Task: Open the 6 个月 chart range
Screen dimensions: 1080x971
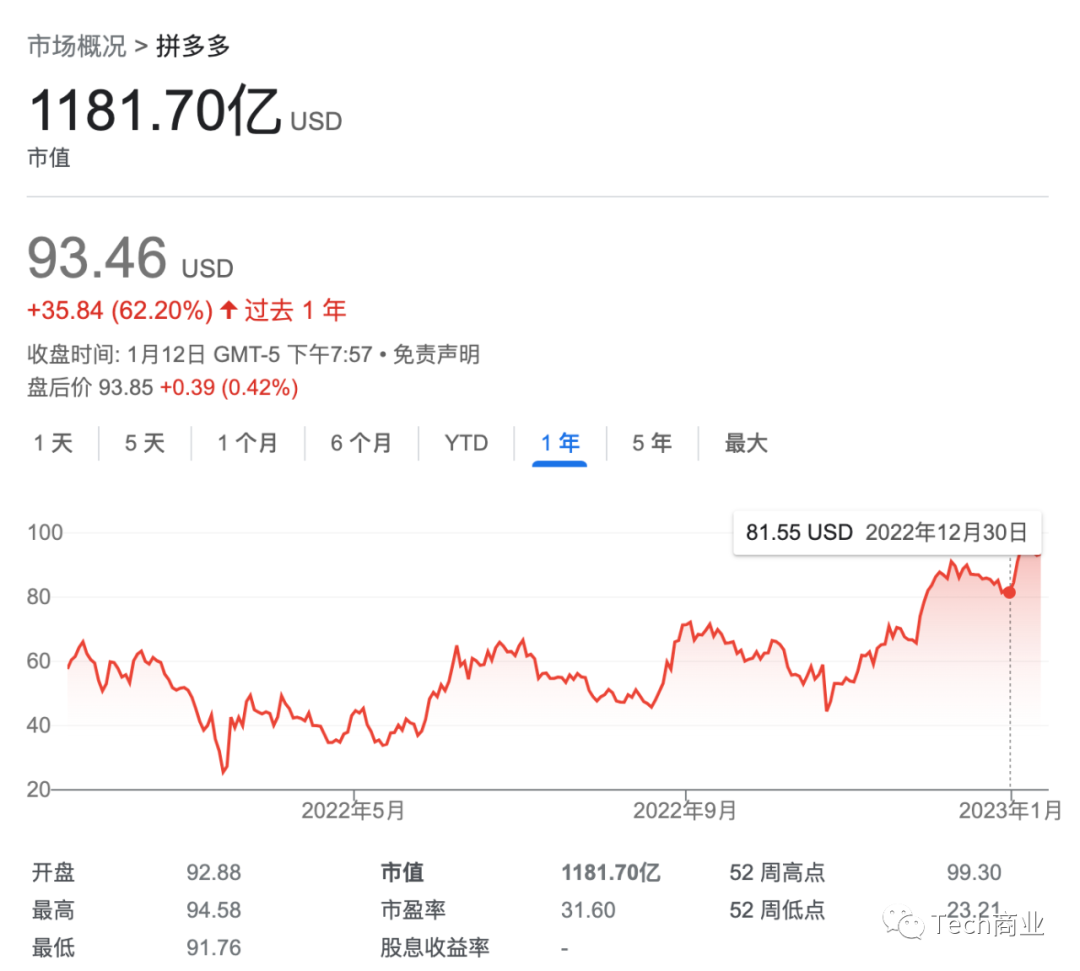Action: (x=361, y=443)
